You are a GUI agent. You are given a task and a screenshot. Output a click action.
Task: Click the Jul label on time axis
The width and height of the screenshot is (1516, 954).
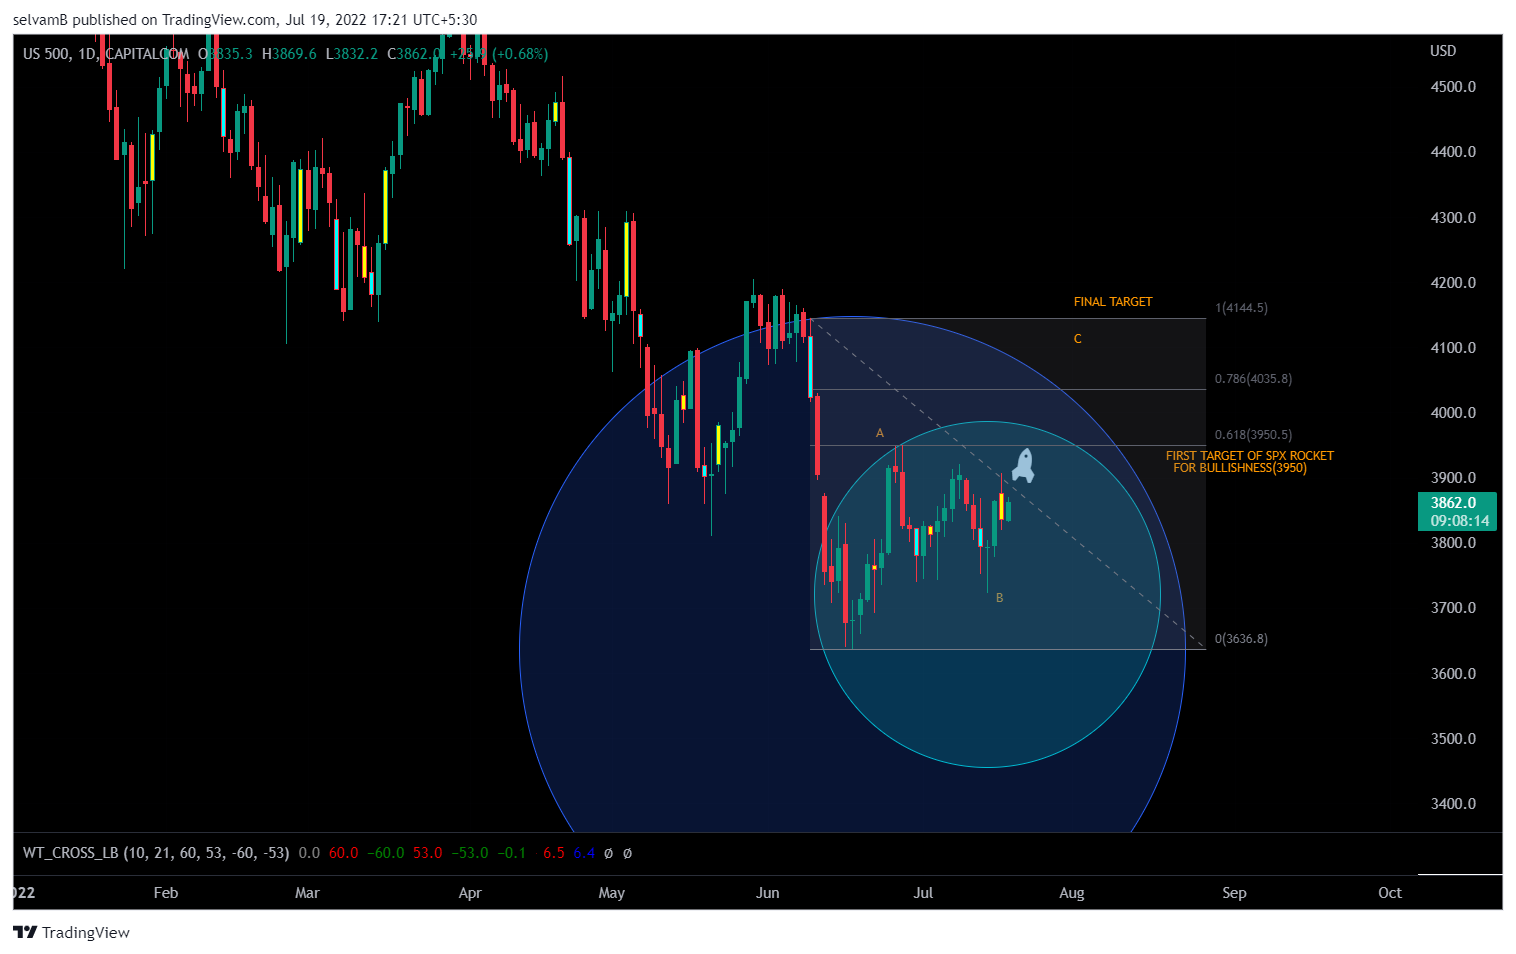tap(923, 893)
